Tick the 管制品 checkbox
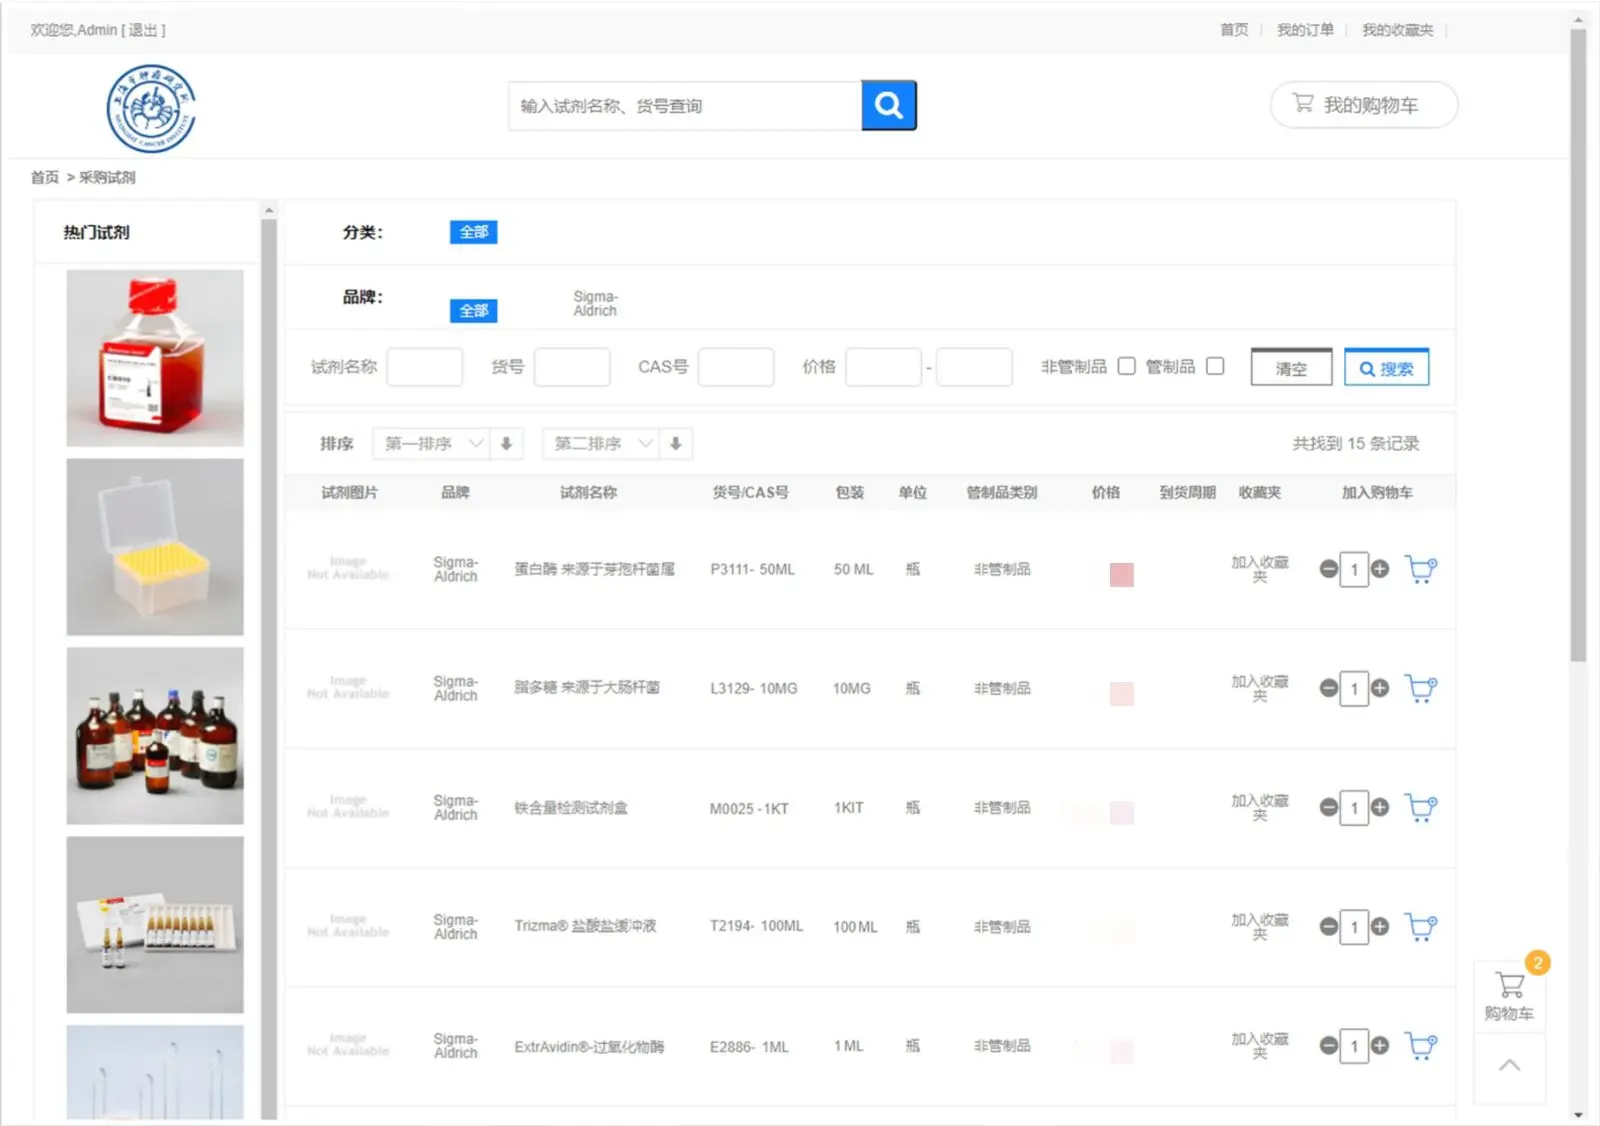The width and height of the screenshot is (1600, 1126). click(1215, 366)
